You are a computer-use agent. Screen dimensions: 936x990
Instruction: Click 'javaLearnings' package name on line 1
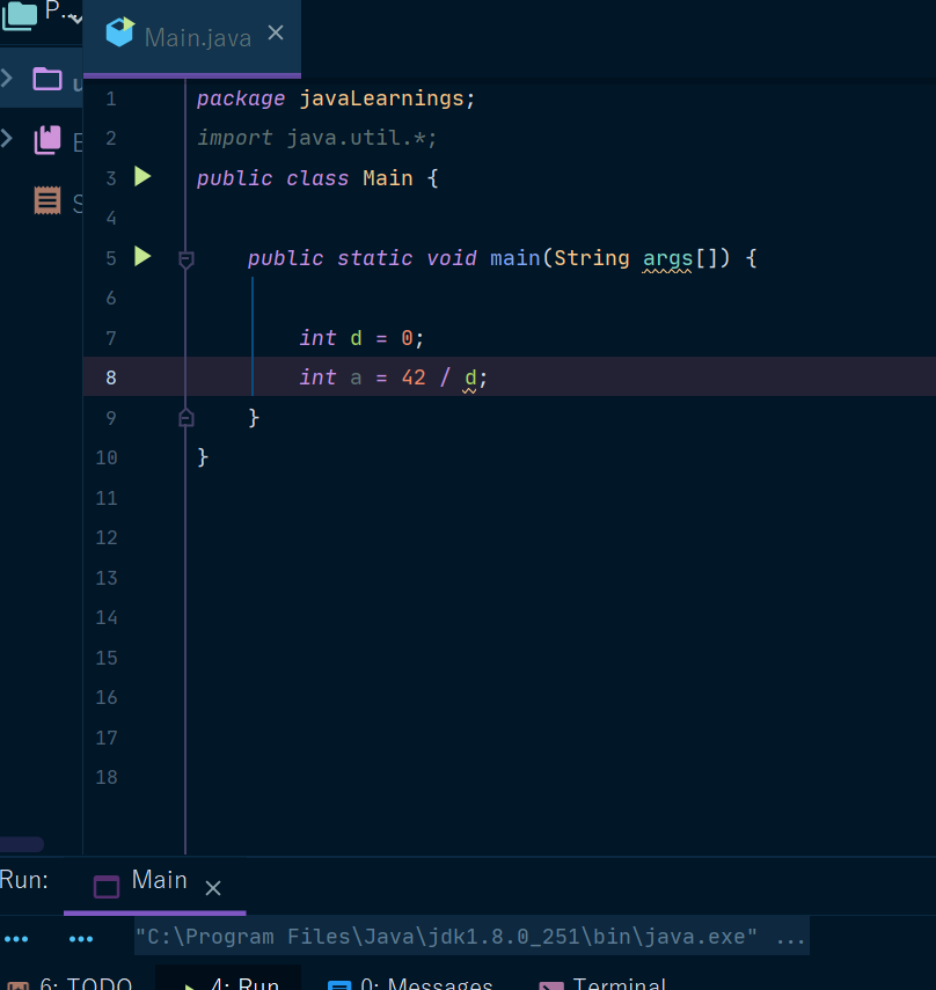381,98
